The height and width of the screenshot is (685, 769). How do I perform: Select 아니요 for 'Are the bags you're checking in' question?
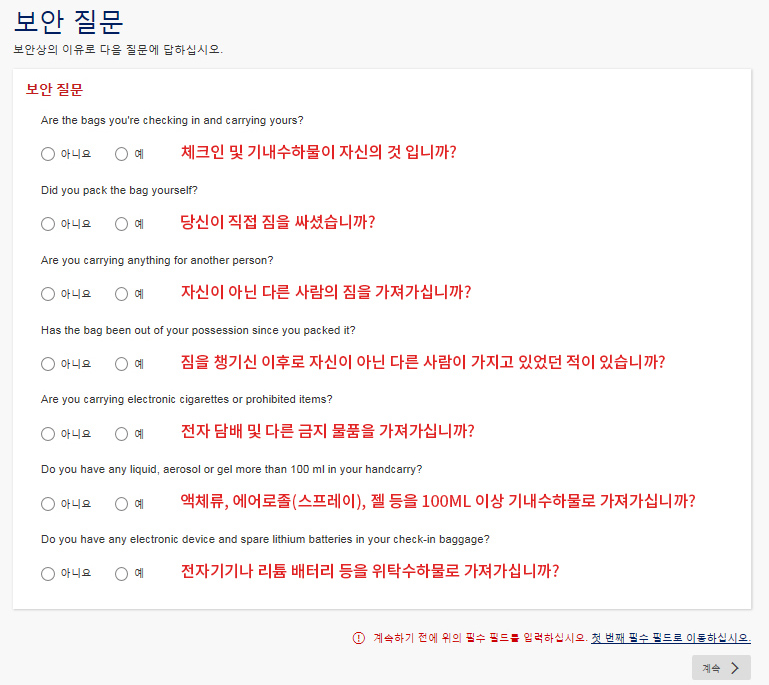click(x=48, y=154)
